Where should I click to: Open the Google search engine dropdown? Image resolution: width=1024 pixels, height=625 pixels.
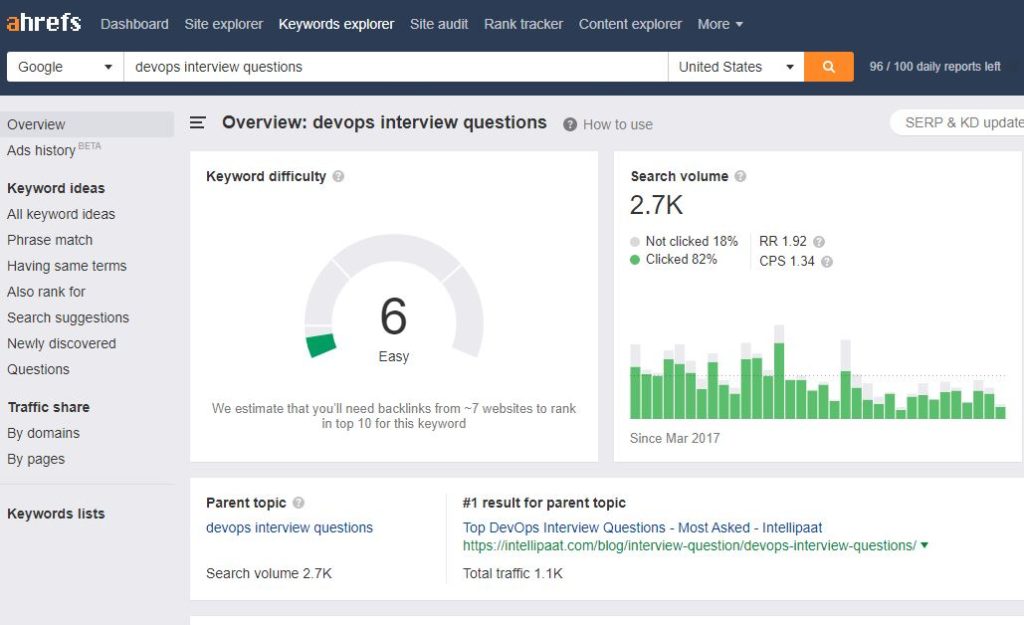coord(65,67)
